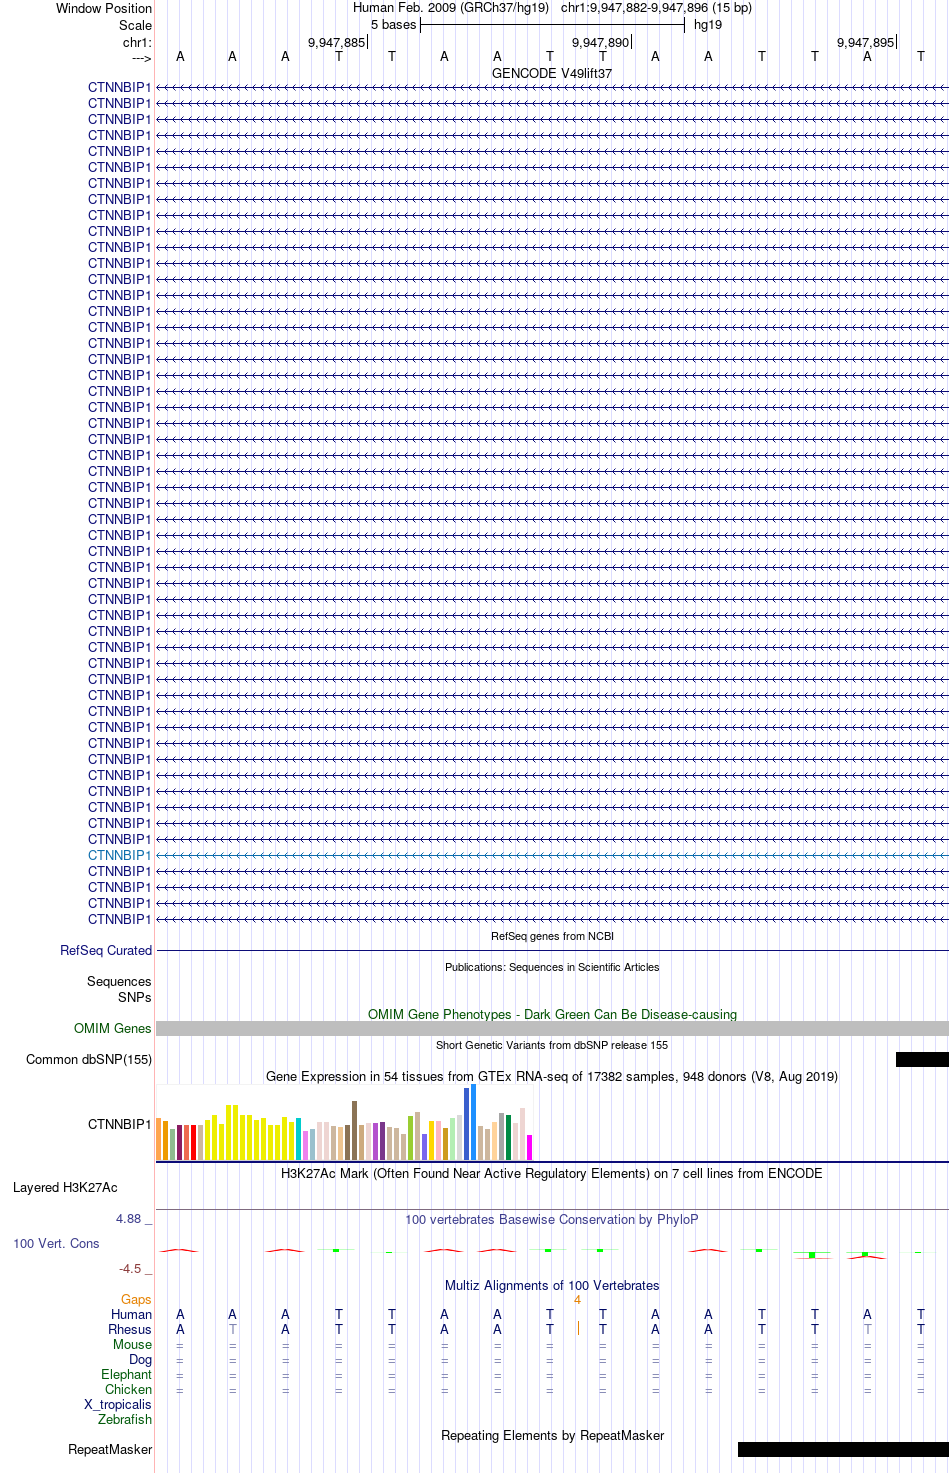The height and width of the screenshot is (1473, 950).
Task: Select the light-blue highlighted CTNNBIP1 transcript label
Action: click(120, 855)
